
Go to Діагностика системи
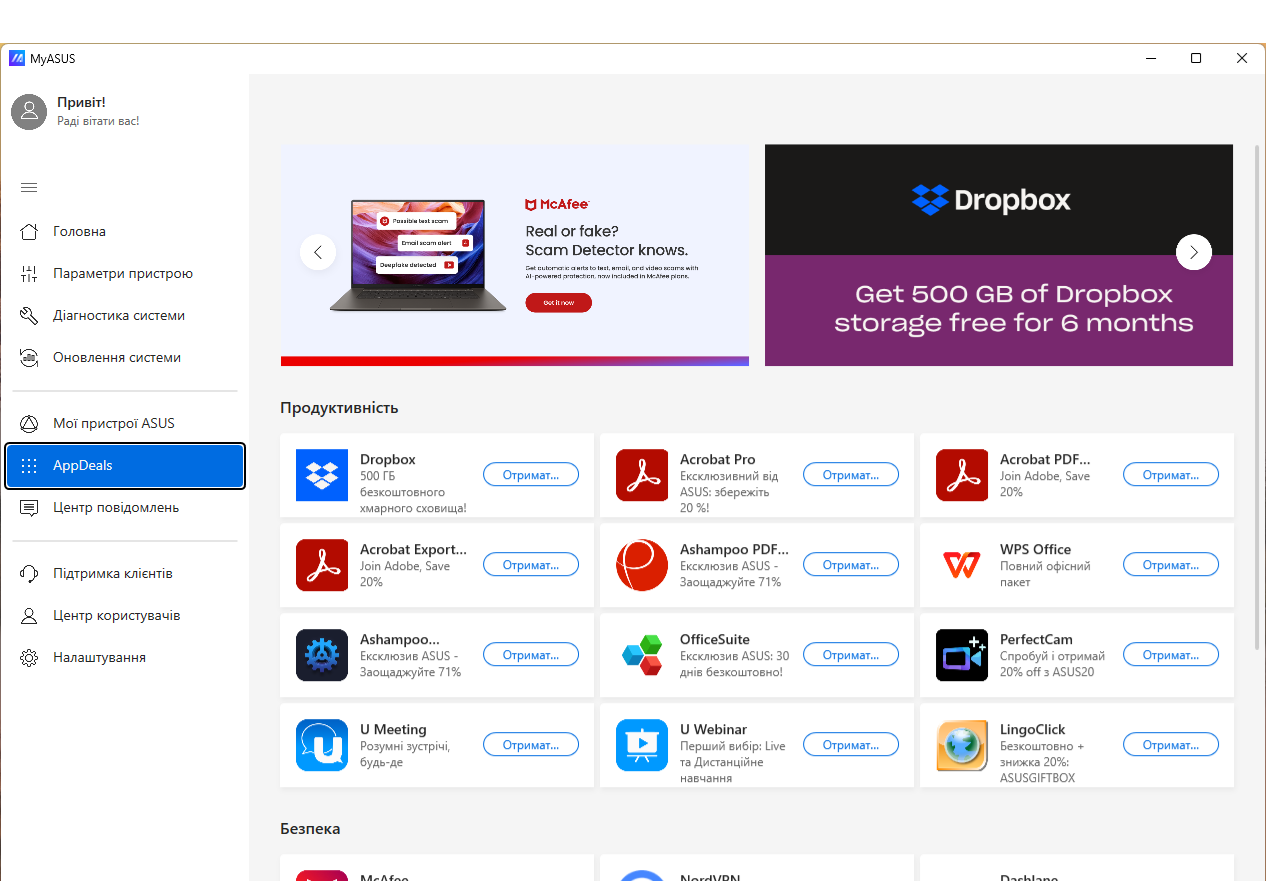[125, 315]
